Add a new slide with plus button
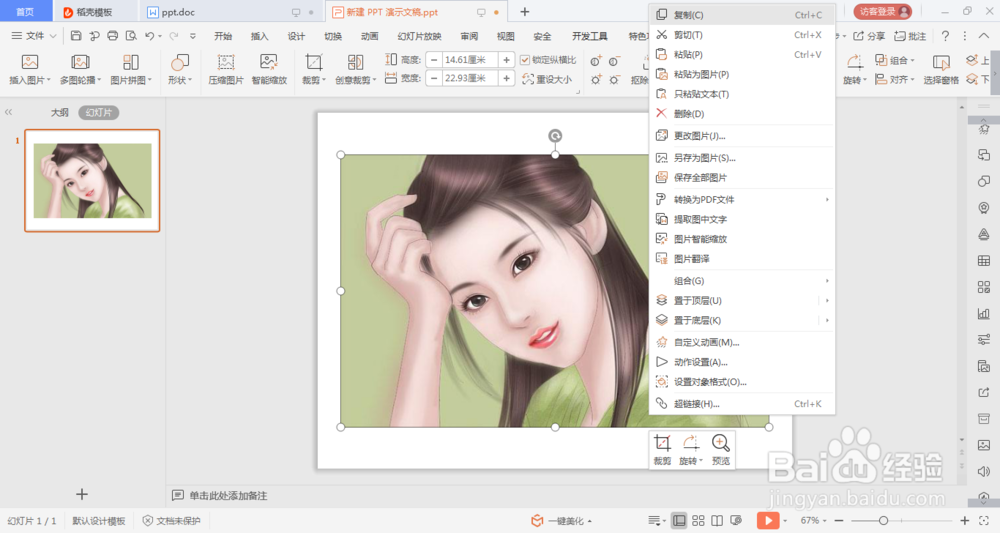Viewport: 1000px width, 533px height. click(x=82, y=494)
